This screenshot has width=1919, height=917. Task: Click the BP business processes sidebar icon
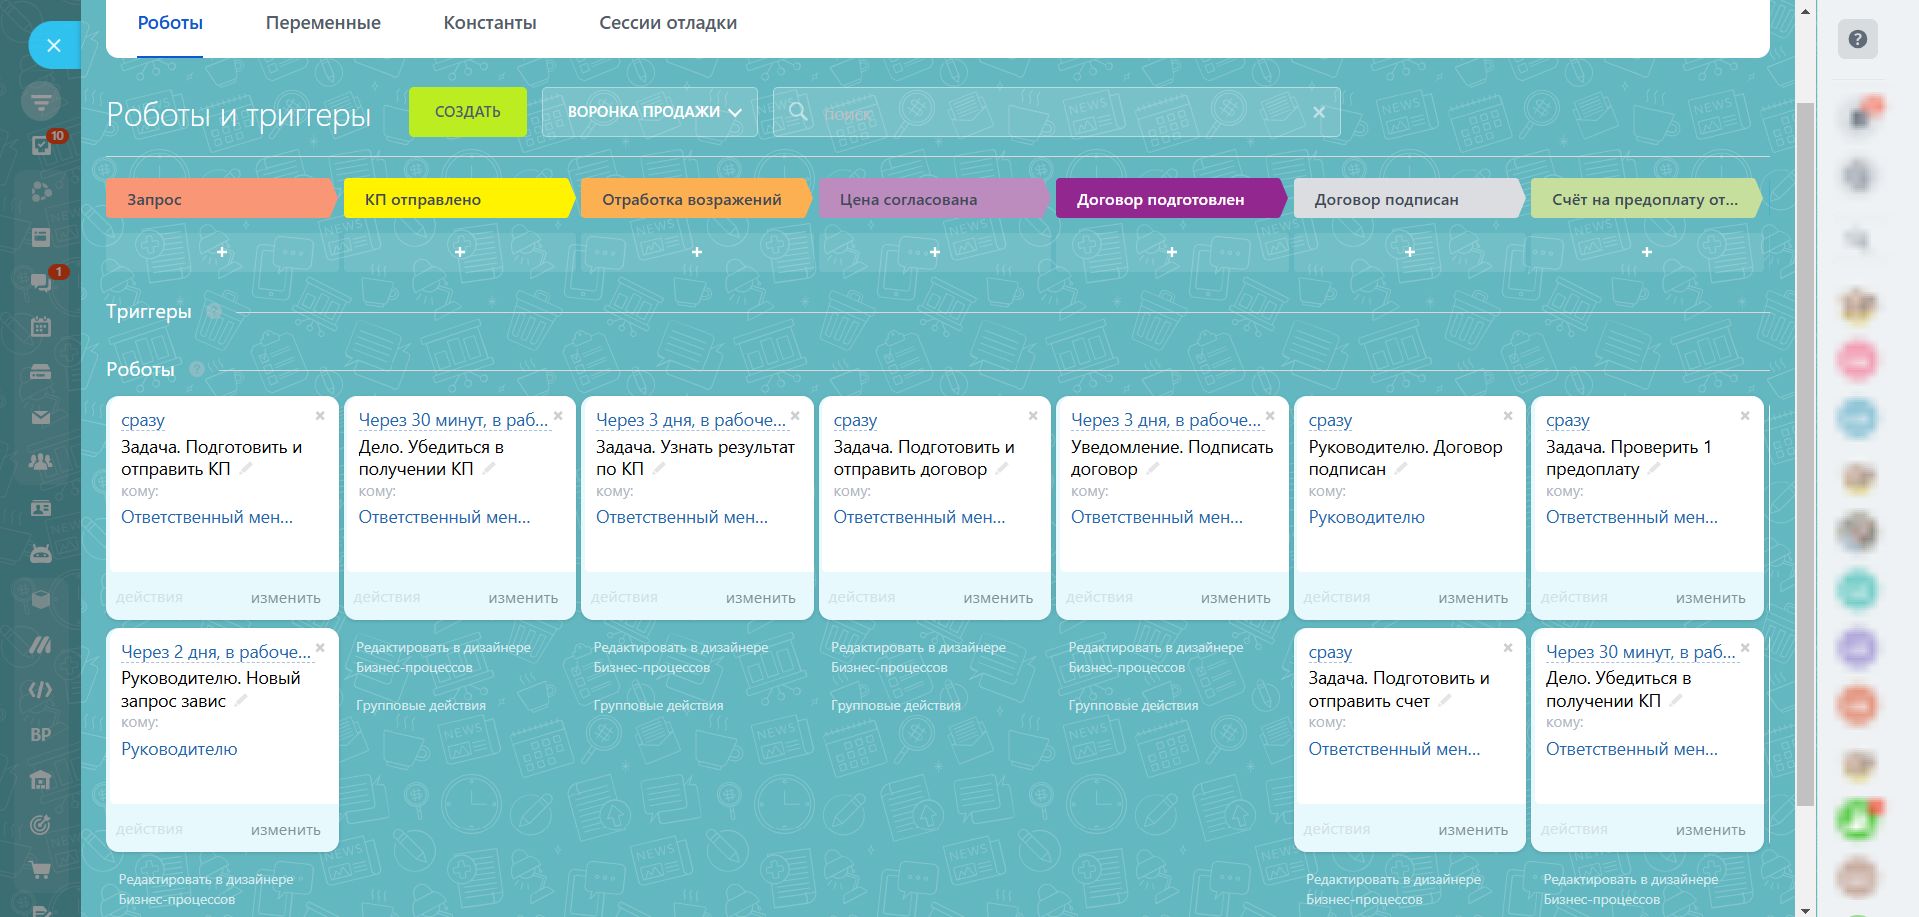41,735
